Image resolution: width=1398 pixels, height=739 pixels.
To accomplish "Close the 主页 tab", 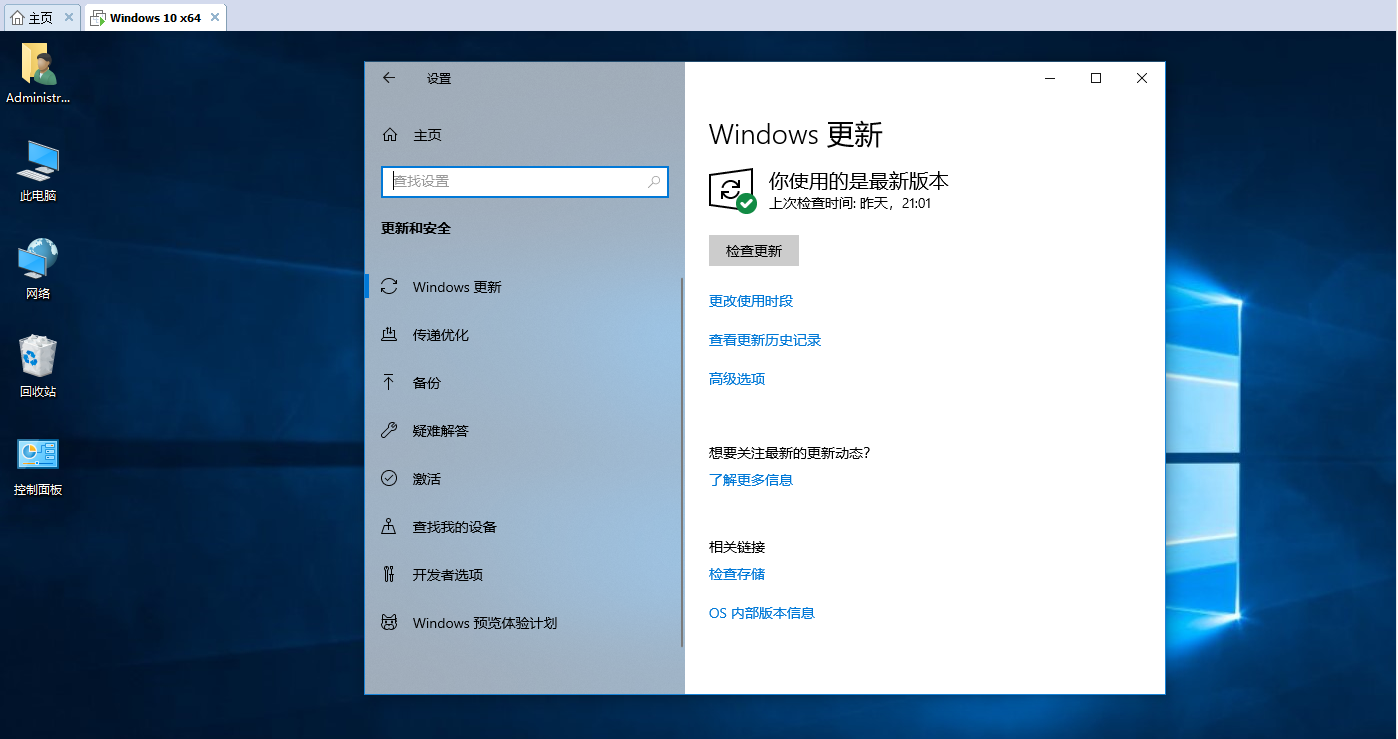I will click(x=68, y=17).
